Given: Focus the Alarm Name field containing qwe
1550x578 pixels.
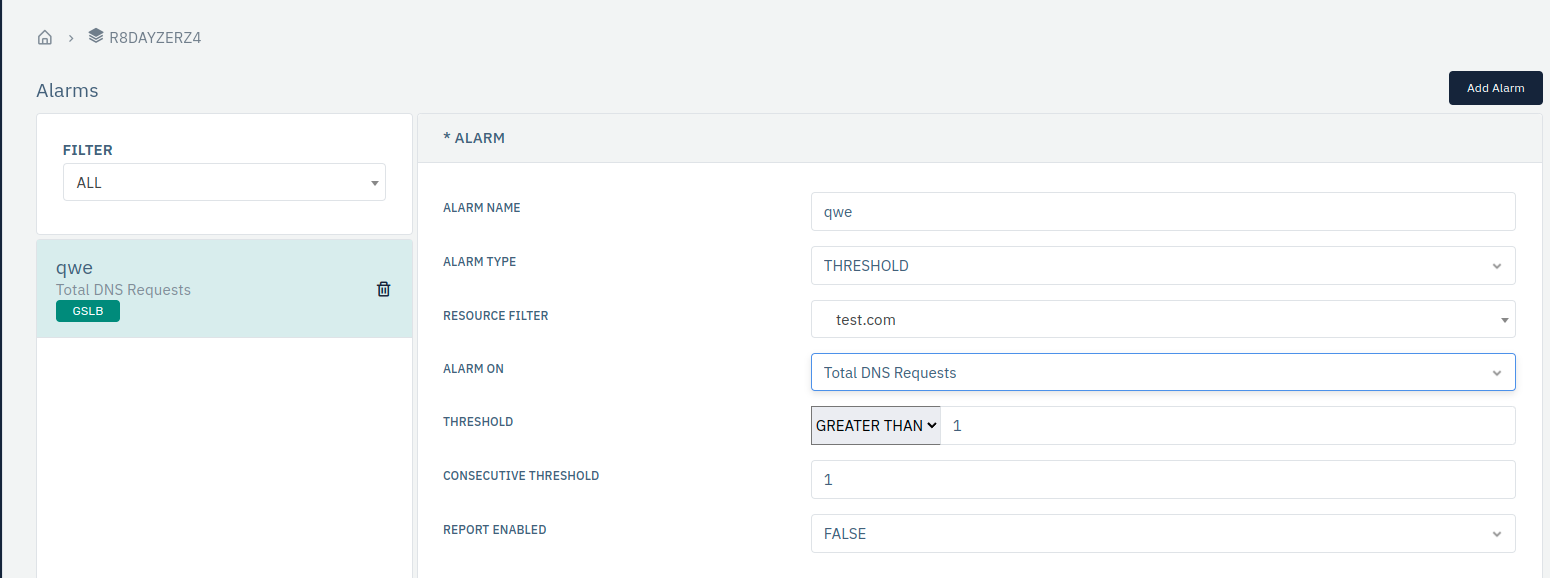Looking at the screenshot, I should click(1163, 212).
